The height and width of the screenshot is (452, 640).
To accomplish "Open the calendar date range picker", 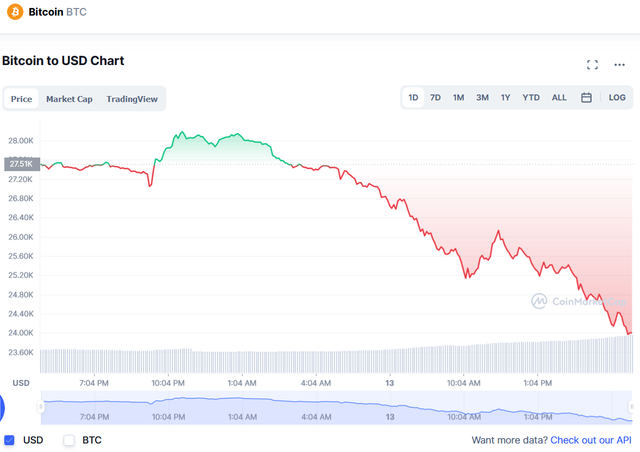I will click(x=586, y=98).
